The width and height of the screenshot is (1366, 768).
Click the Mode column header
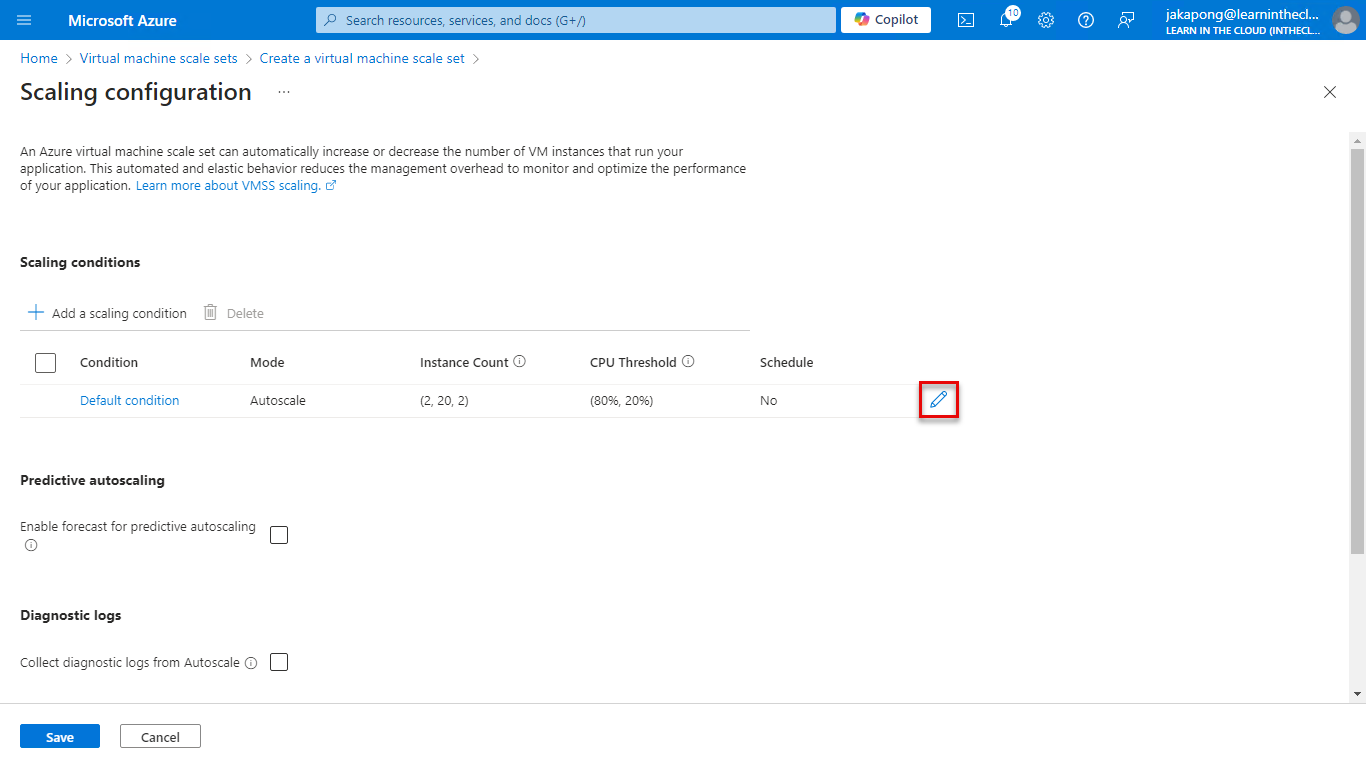(x=267, y=362)
